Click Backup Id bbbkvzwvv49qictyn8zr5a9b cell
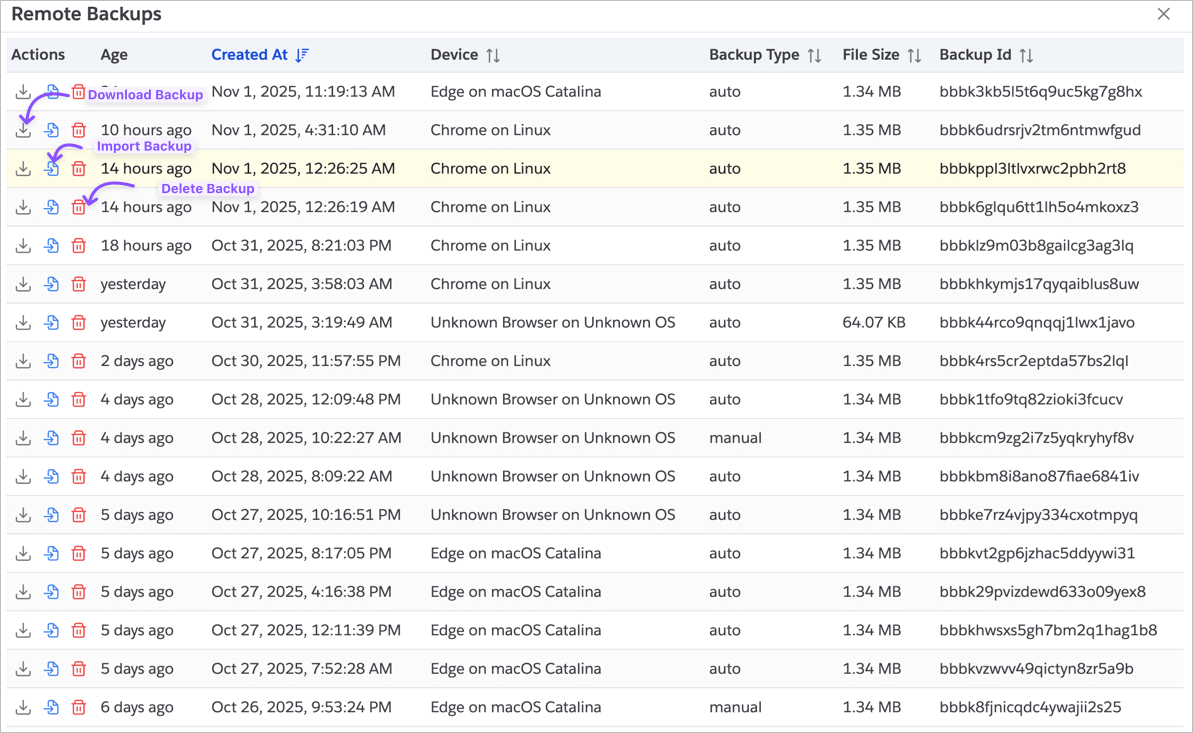The width and height of the screenshot is (1193, 733). pyautogui.click(x=1036, y=669)
